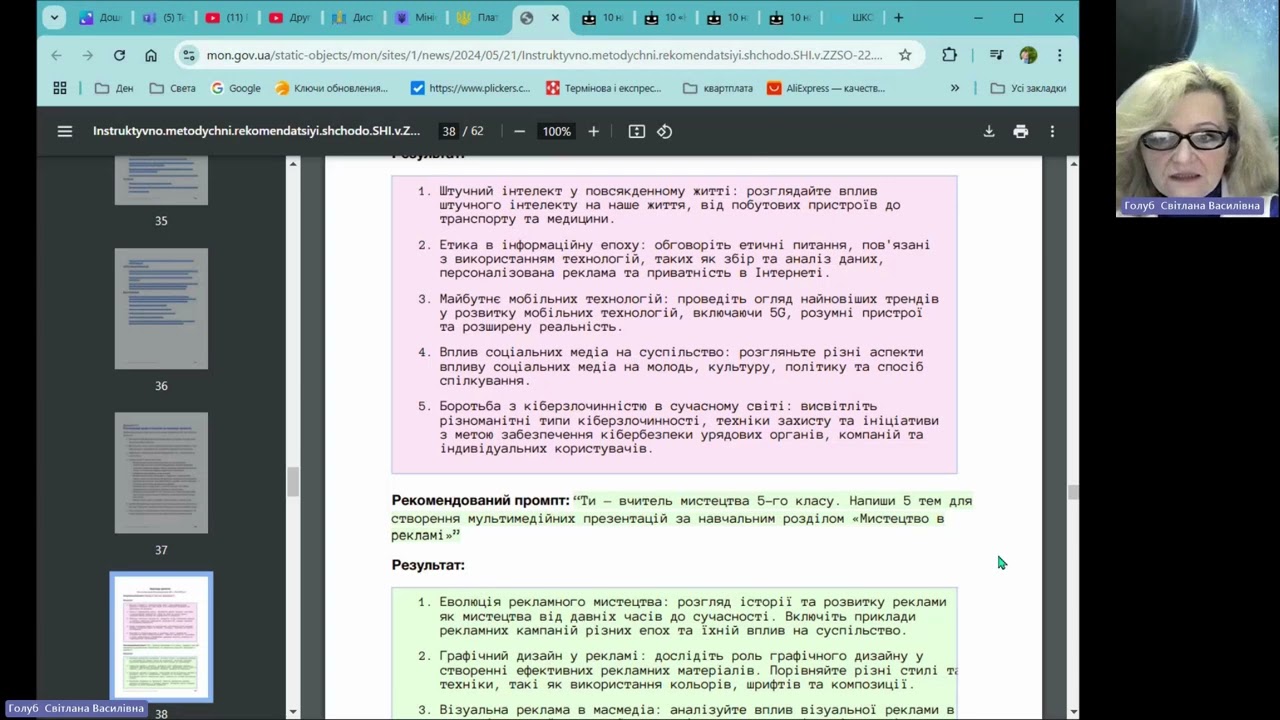Viewport: 1280px width, 720px height.
Task: Click document scrollbar up arrow
Action: coord(1073,163)
